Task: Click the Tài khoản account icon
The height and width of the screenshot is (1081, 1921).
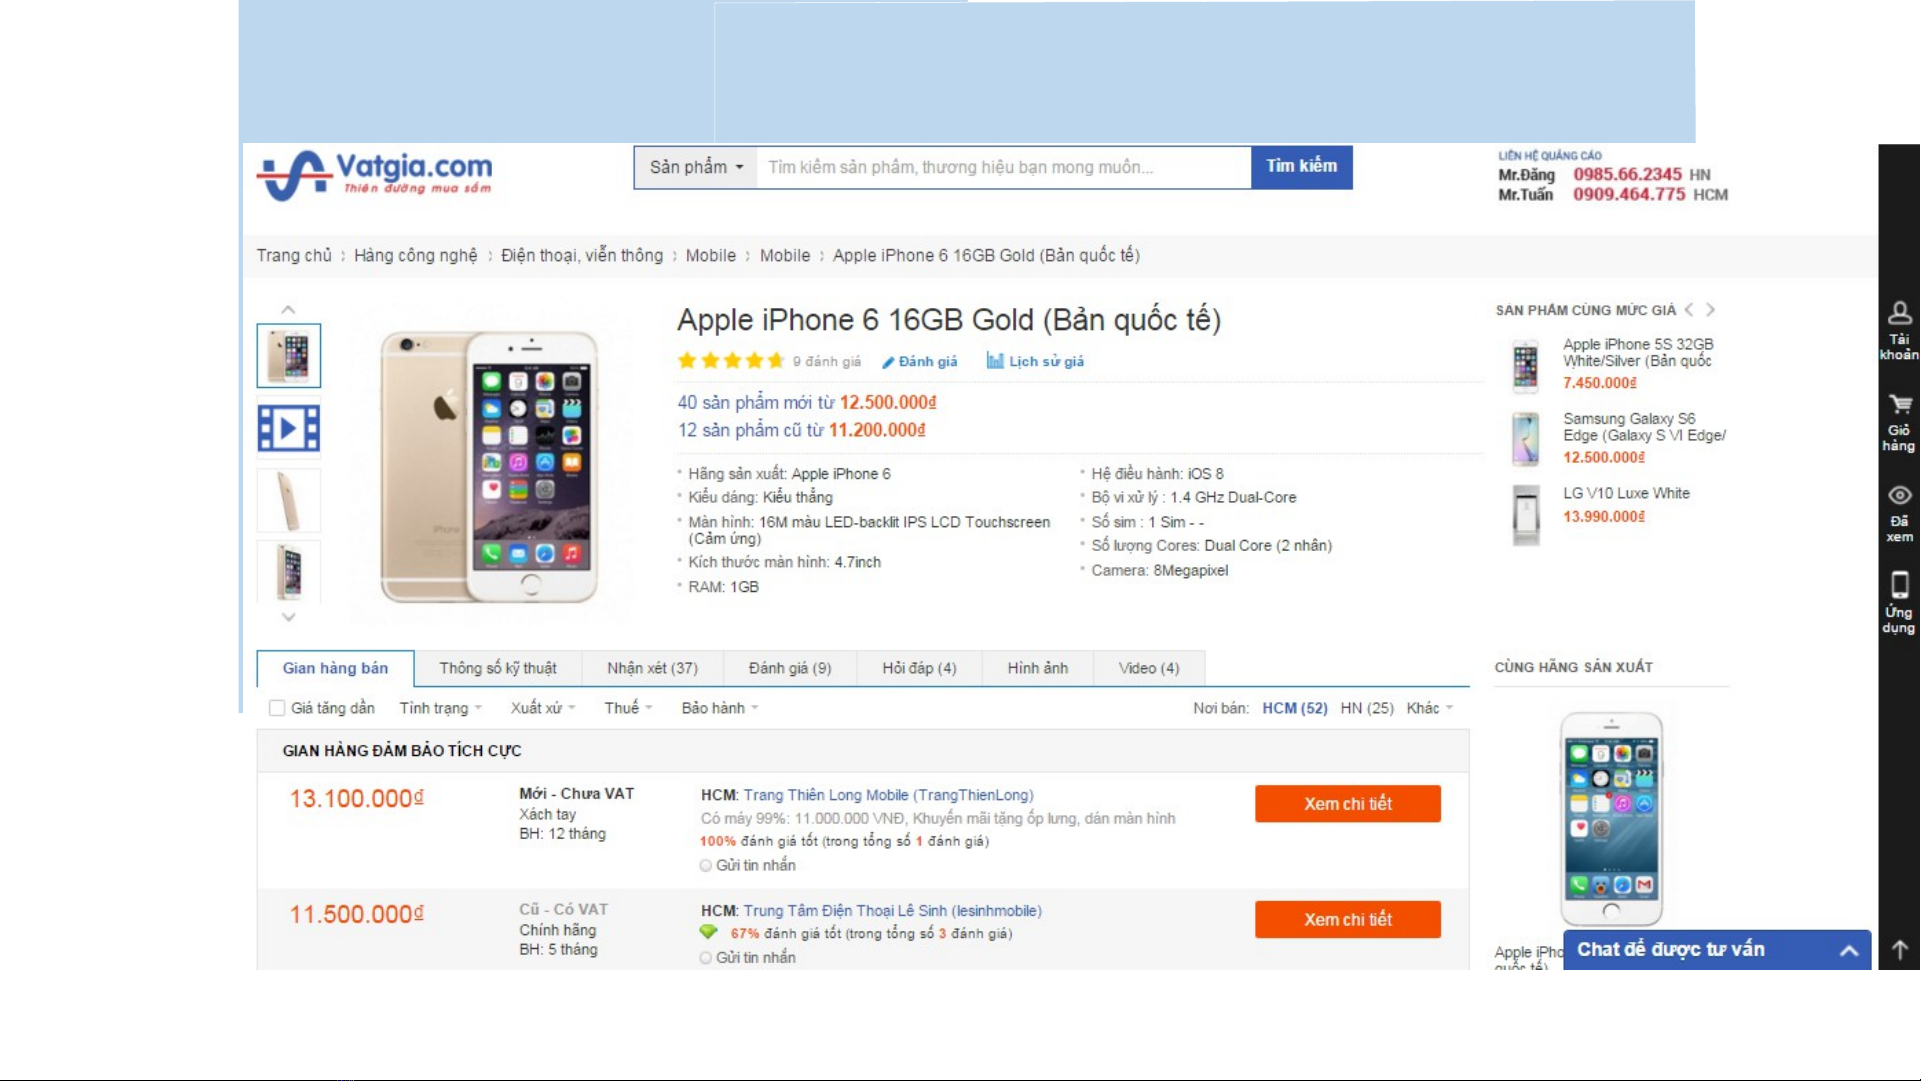Action: point(1899,314)
